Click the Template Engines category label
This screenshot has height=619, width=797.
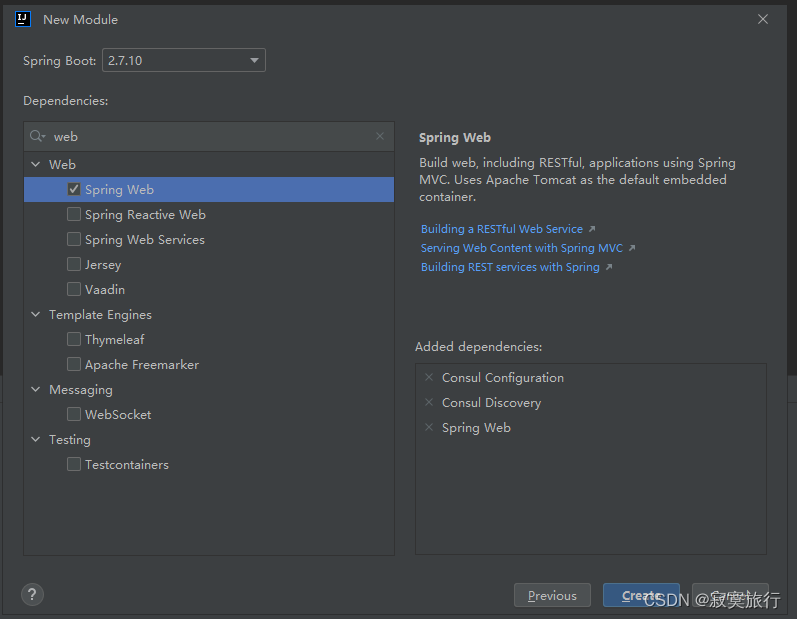coord(100,315)
